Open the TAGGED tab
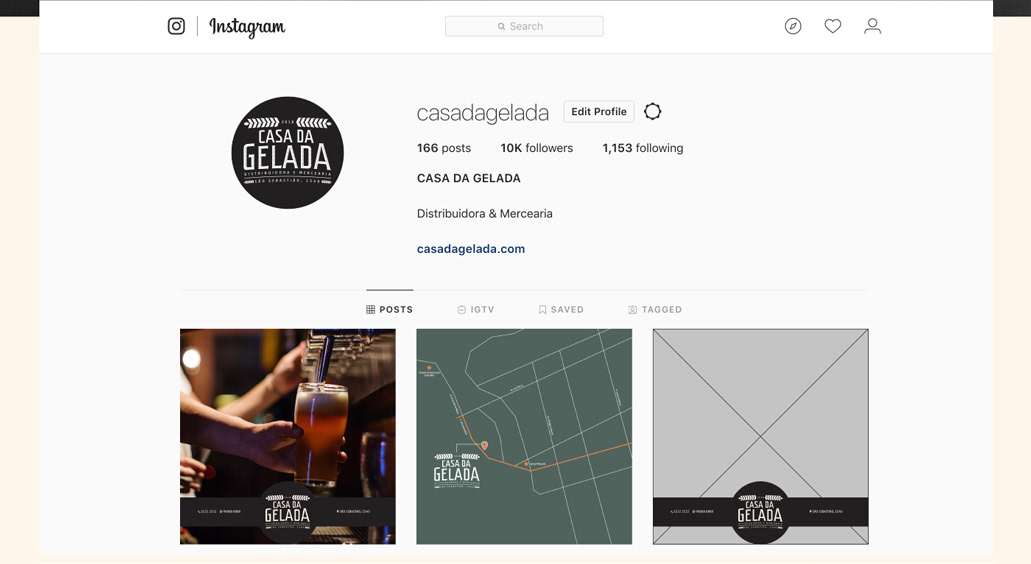 (655, 310)
